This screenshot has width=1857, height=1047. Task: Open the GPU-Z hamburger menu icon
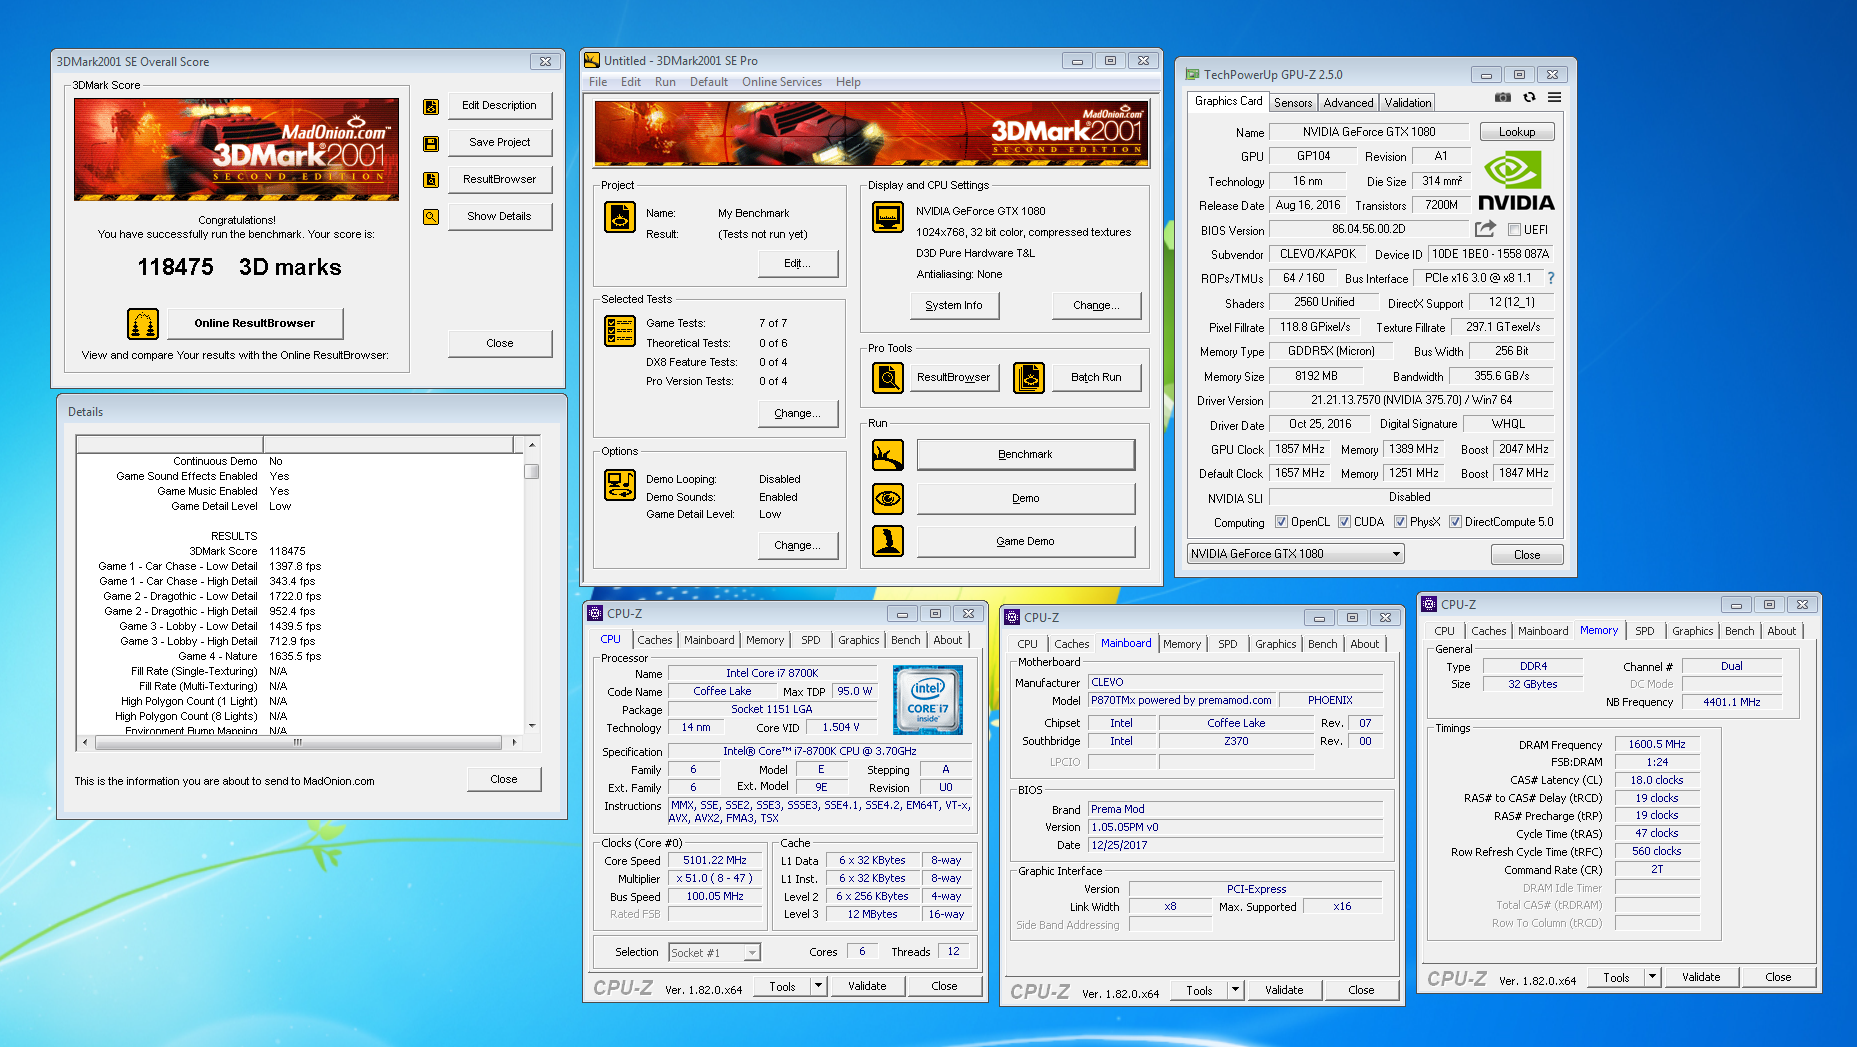coord(1554,98)
